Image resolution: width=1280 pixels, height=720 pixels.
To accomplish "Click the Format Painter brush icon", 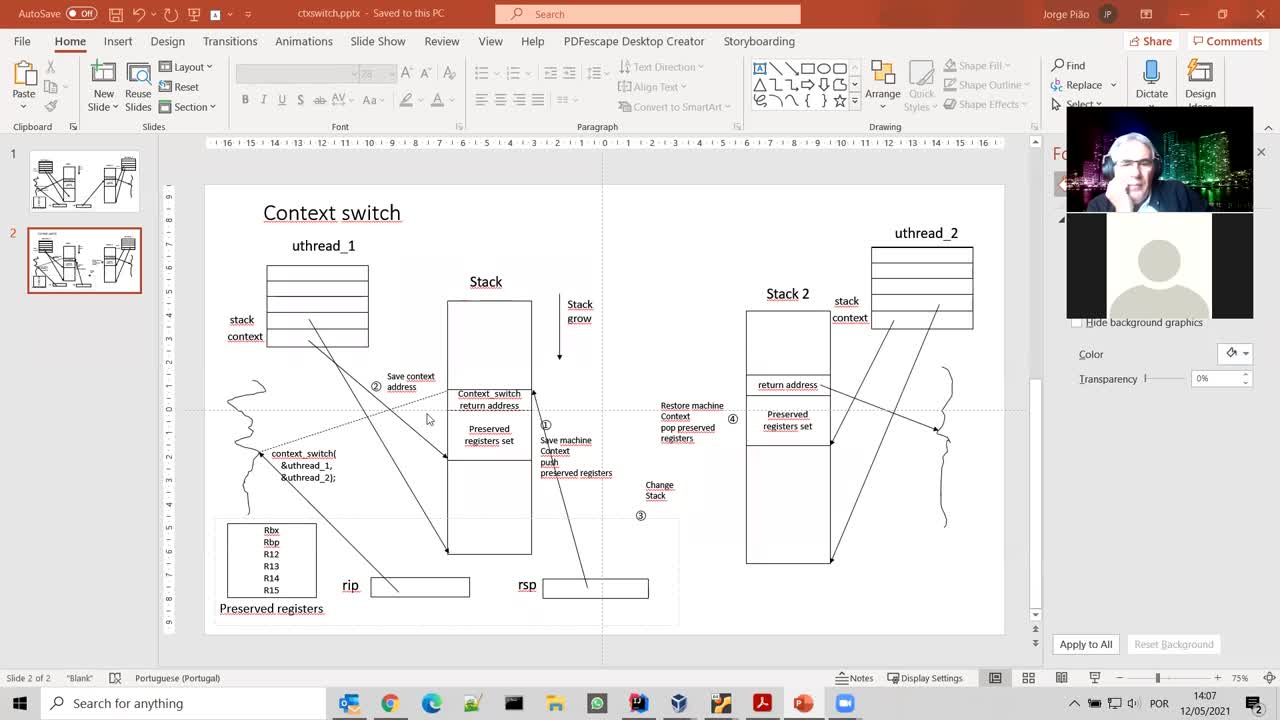I will tap(50, 106).
